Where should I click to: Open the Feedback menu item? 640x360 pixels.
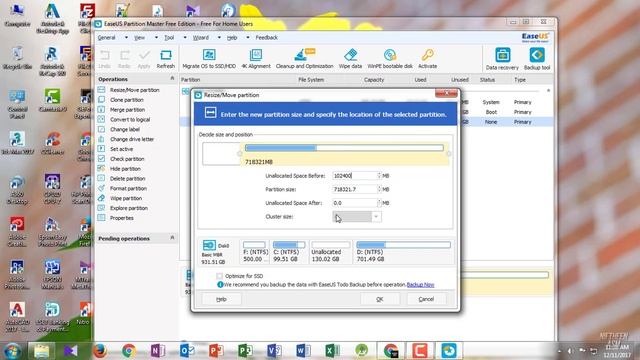pyautogui.click(x=267, y=38)
